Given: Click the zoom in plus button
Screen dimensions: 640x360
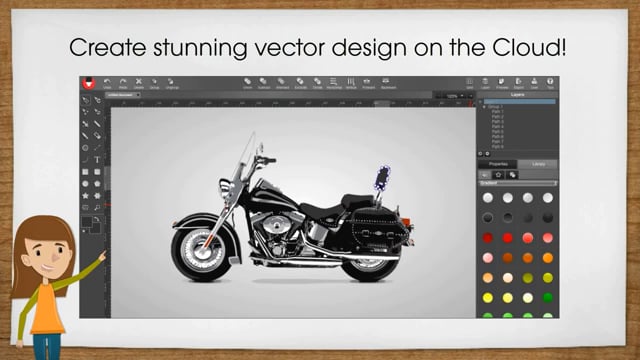Looking at the screenshot, I should (470, 96).
